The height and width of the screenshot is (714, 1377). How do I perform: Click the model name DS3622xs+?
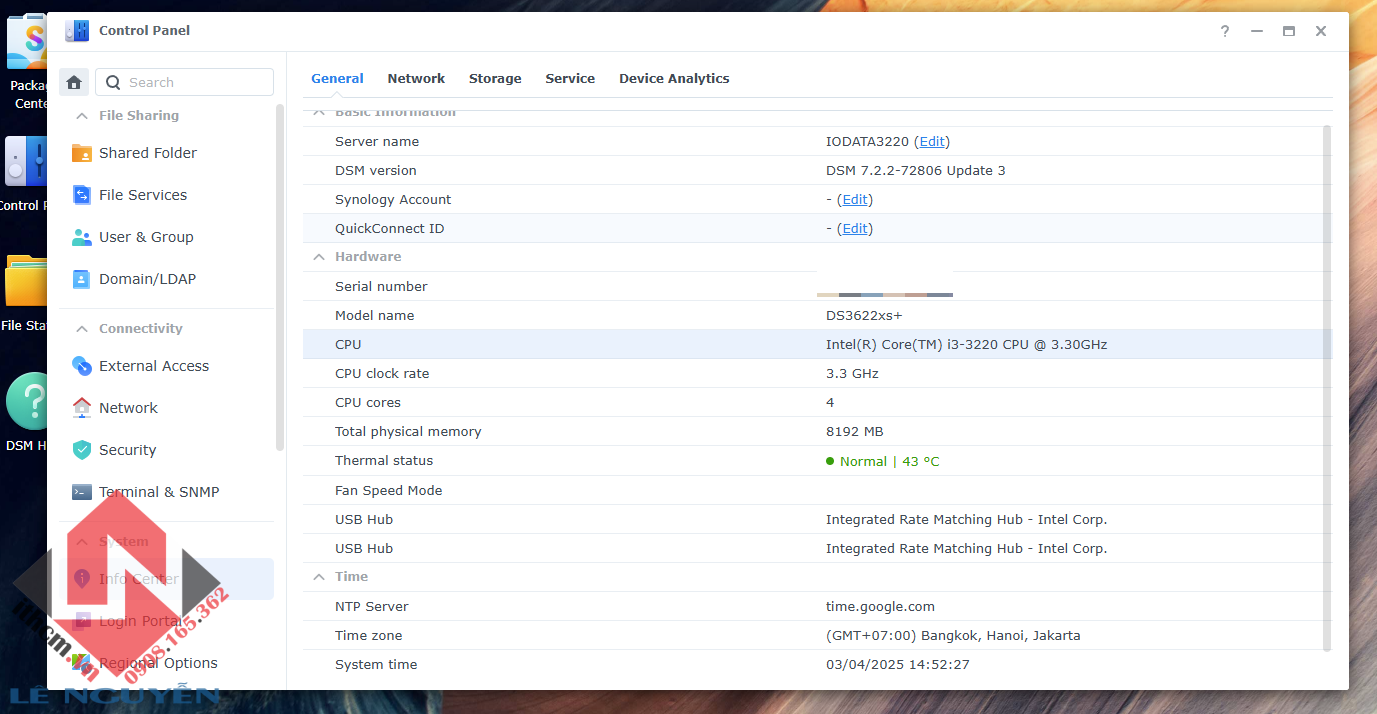point(864,316)
